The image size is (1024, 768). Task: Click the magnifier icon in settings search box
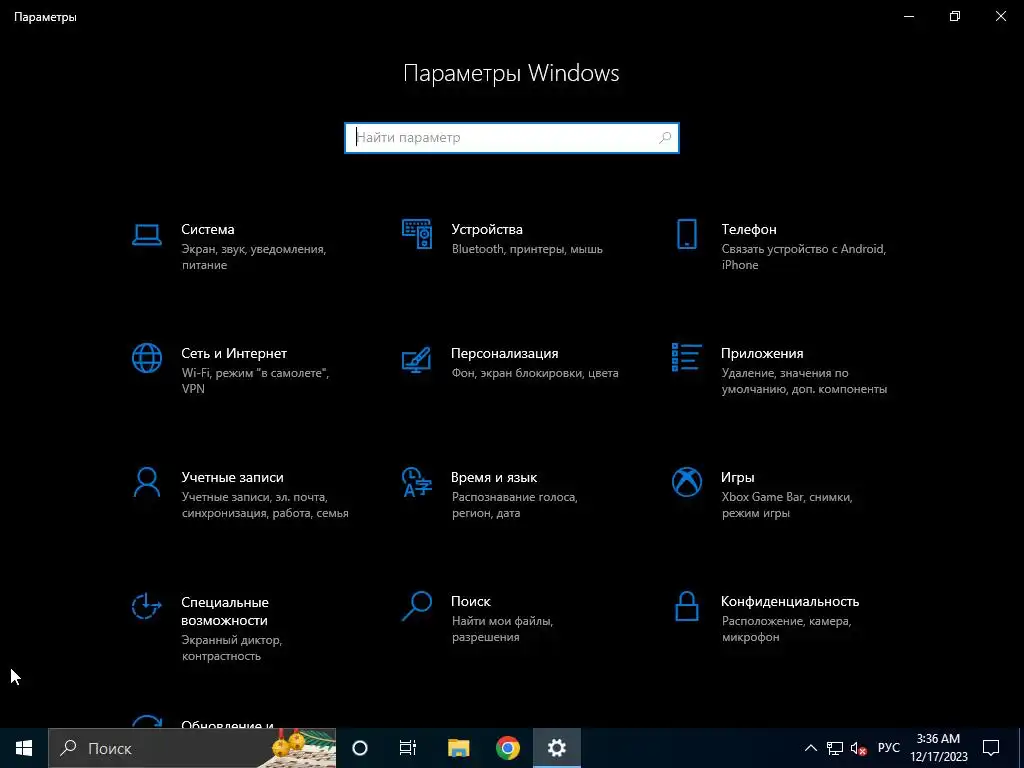(x=665, y=138)
